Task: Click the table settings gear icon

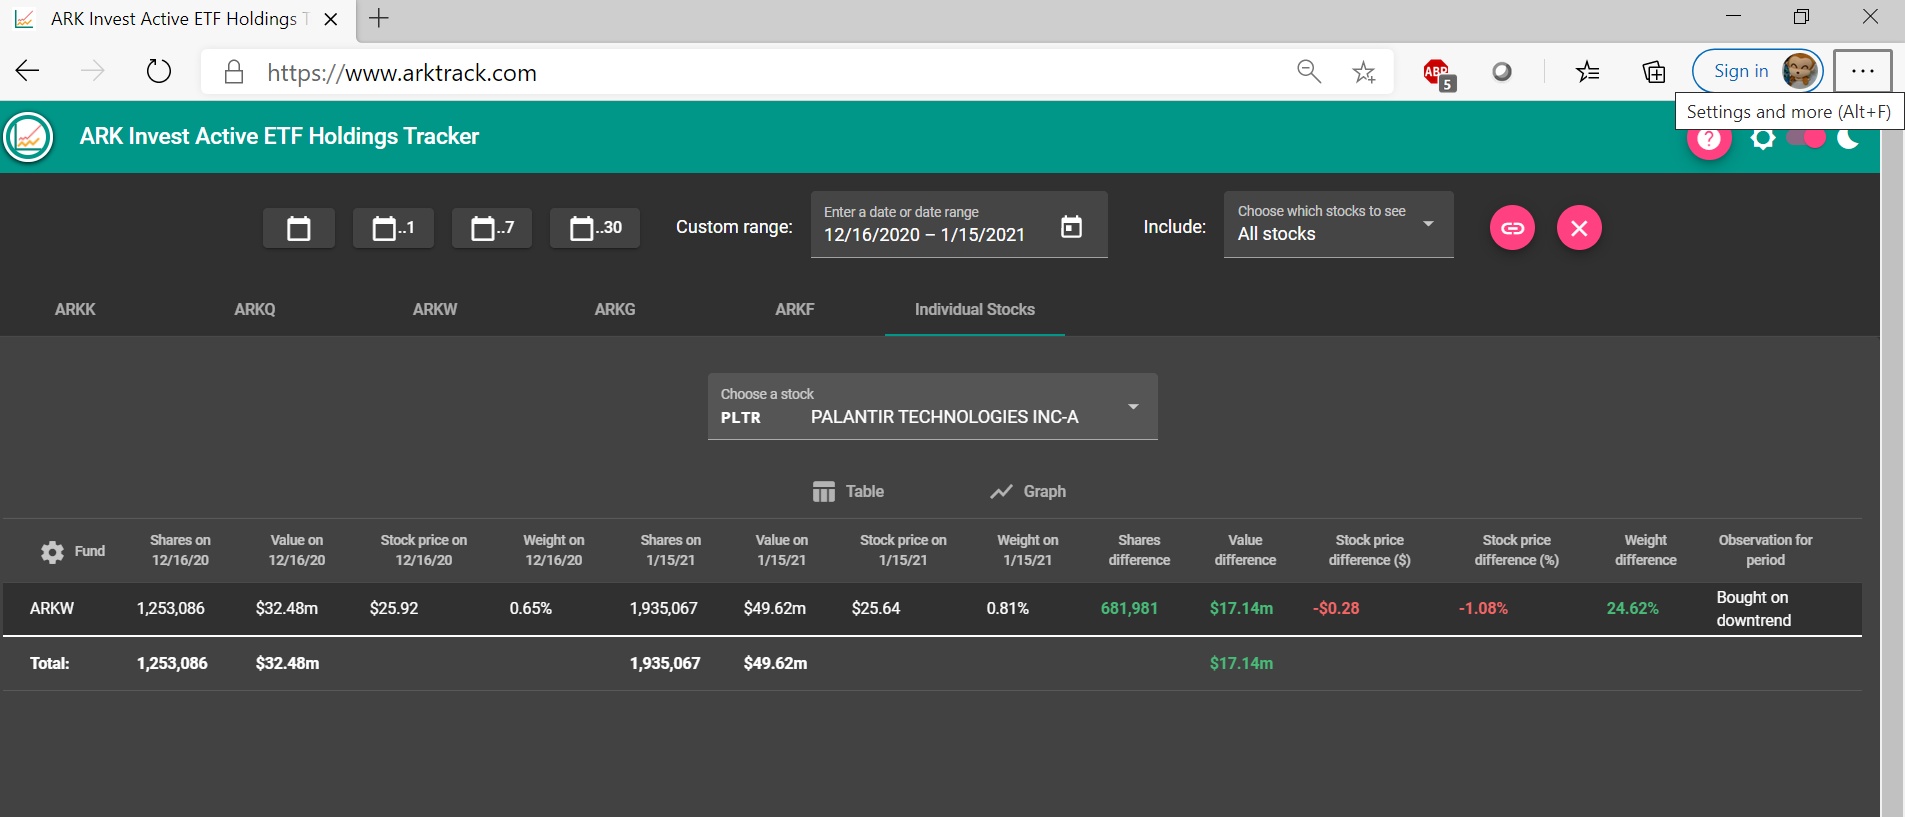Action: coord(52,551)
